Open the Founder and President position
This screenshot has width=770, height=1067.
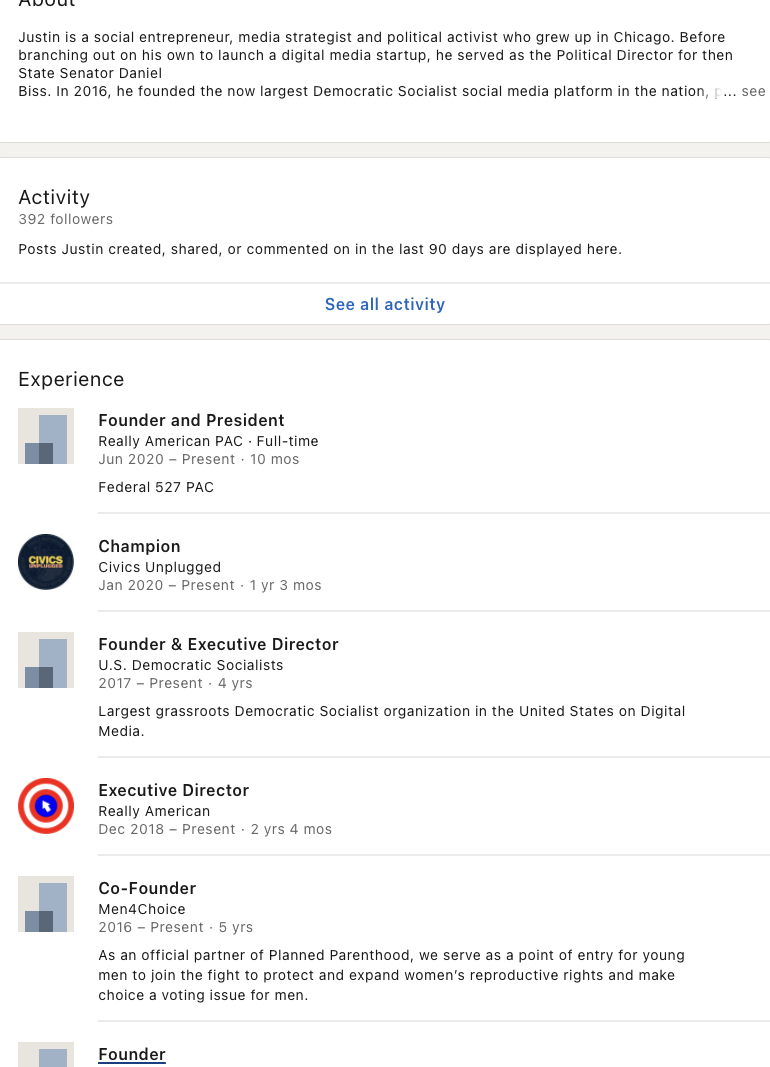click(191, 420)
